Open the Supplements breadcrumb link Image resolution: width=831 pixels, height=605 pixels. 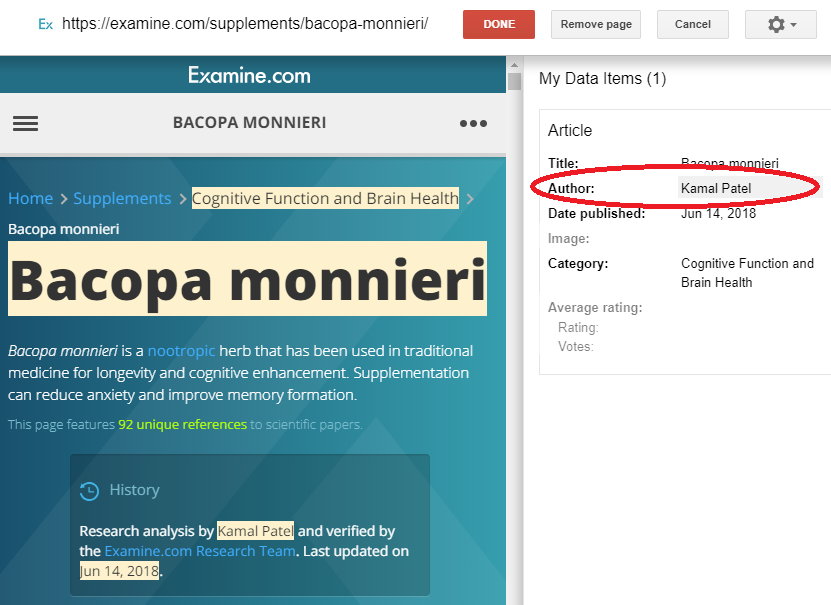tap(122, 199)
